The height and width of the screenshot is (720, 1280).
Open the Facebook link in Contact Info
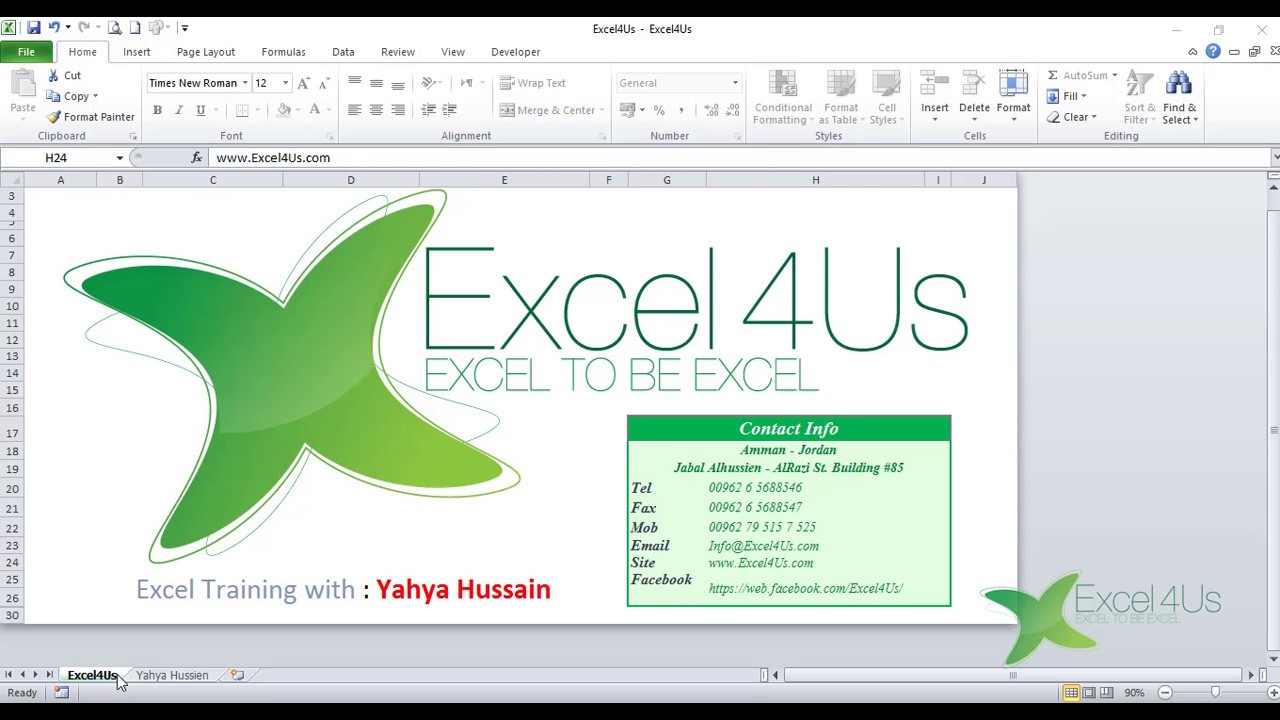(806, 588)
